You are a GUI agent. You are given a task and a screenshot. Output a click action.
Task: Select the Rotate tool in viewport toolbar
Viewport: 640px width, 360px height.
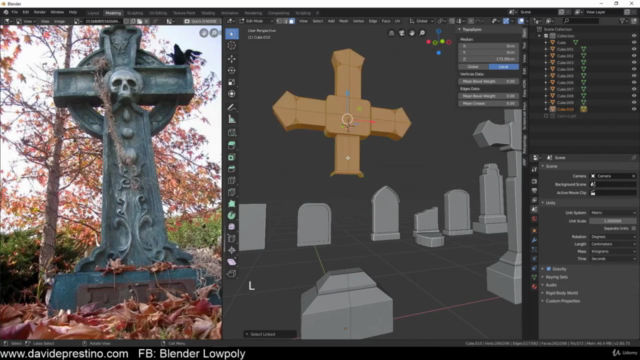pyautogui.click(x=231, y=71)
